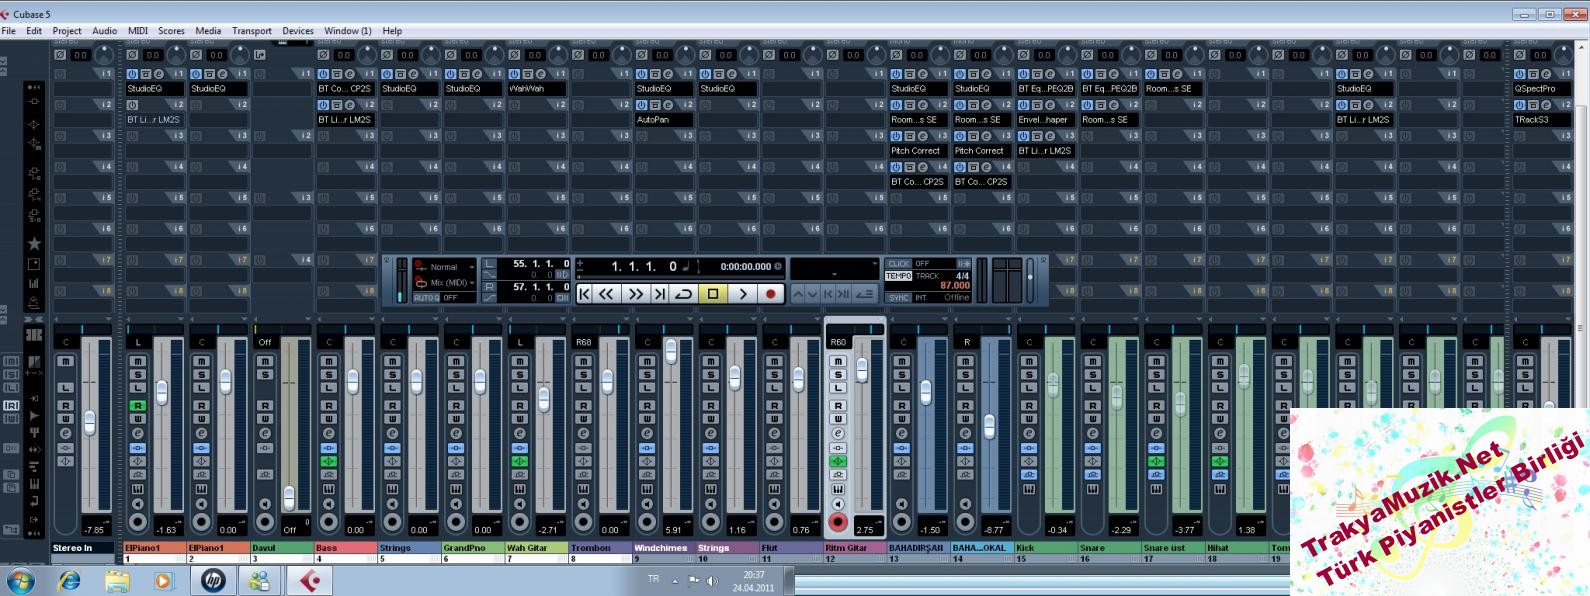Image resolution: width=1590 pixels, height=596 pixels.
Task: Click the Go to Previous Marker transport button
Action: 585,294
